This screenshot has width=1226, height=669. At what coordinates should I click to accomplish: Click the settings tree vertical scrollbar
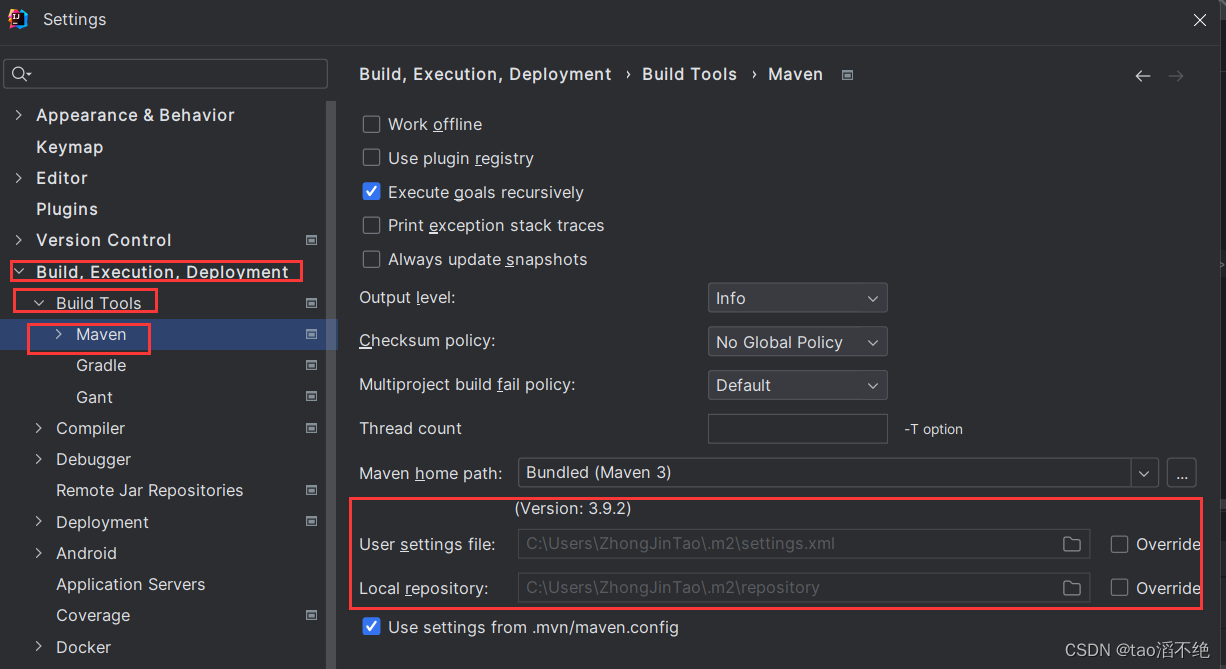pos(331,385)
